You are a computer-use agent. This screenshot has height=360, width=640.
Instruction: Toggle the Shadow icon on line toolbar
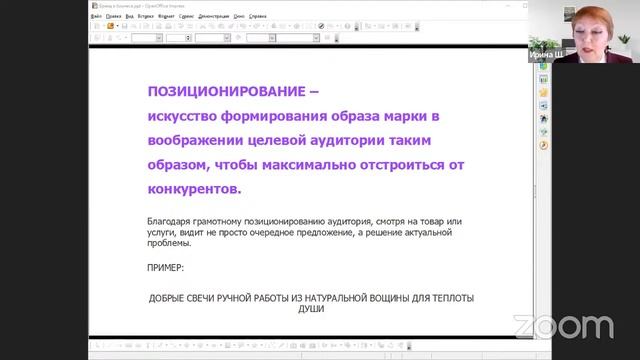327,38
